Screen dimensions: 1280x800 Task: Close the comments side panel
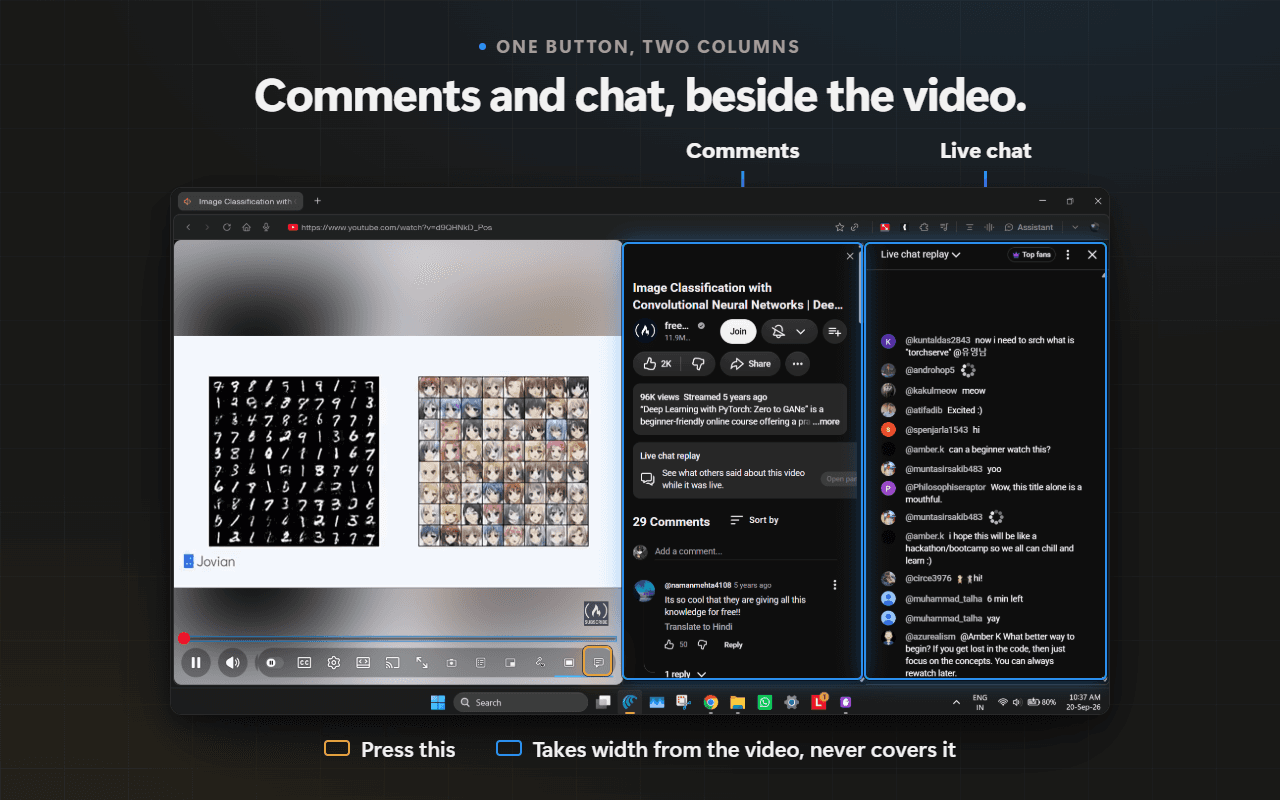[x=850, y=257]
